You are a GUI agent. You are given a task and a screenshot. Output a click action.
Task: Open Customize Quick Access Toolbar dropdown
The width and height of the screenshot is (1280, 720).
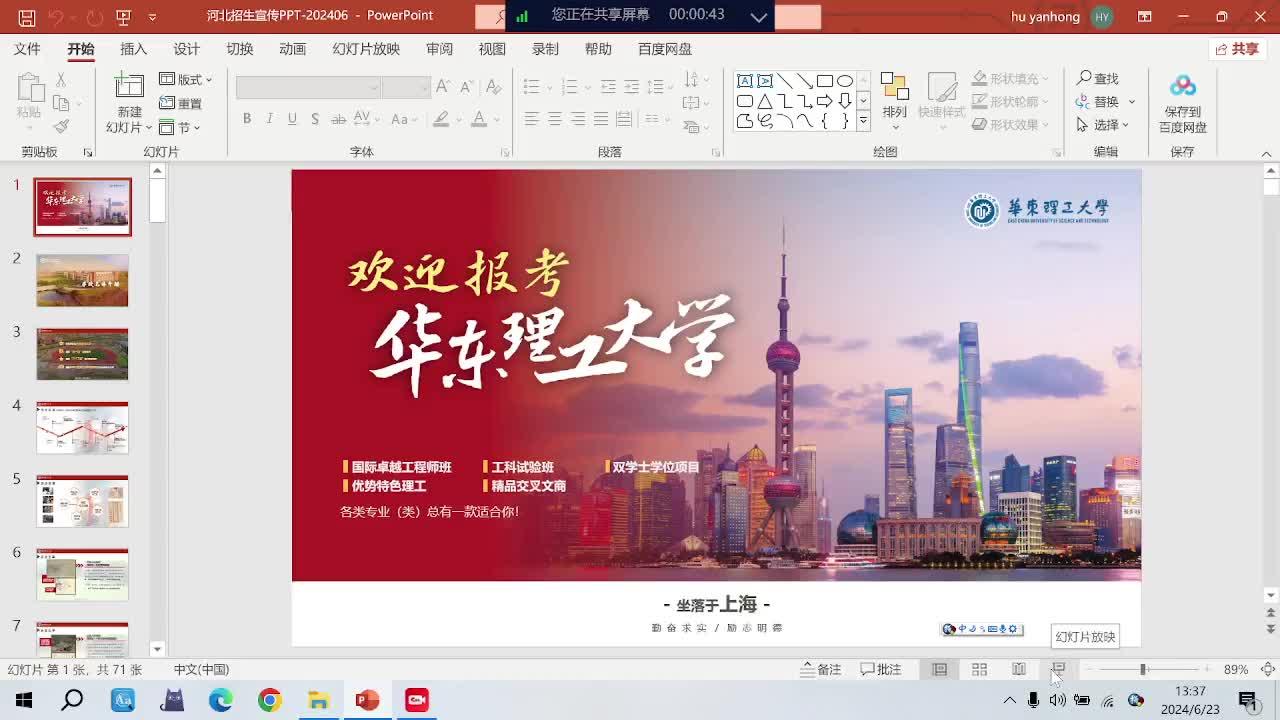tap(152, 17)
